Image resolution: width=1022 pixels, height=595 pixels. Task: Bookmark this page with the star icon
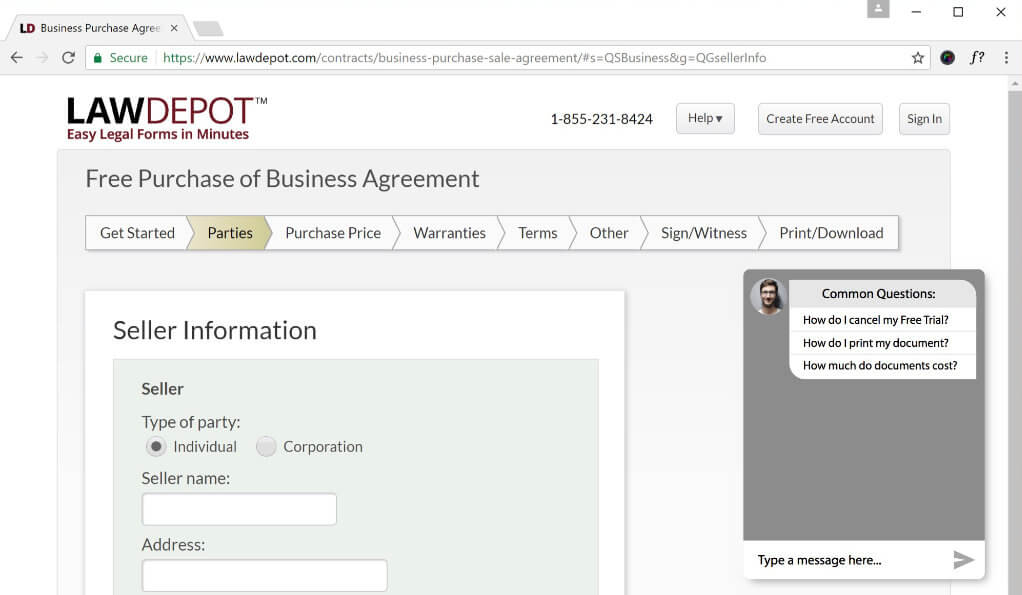click(x=918, y=58)
